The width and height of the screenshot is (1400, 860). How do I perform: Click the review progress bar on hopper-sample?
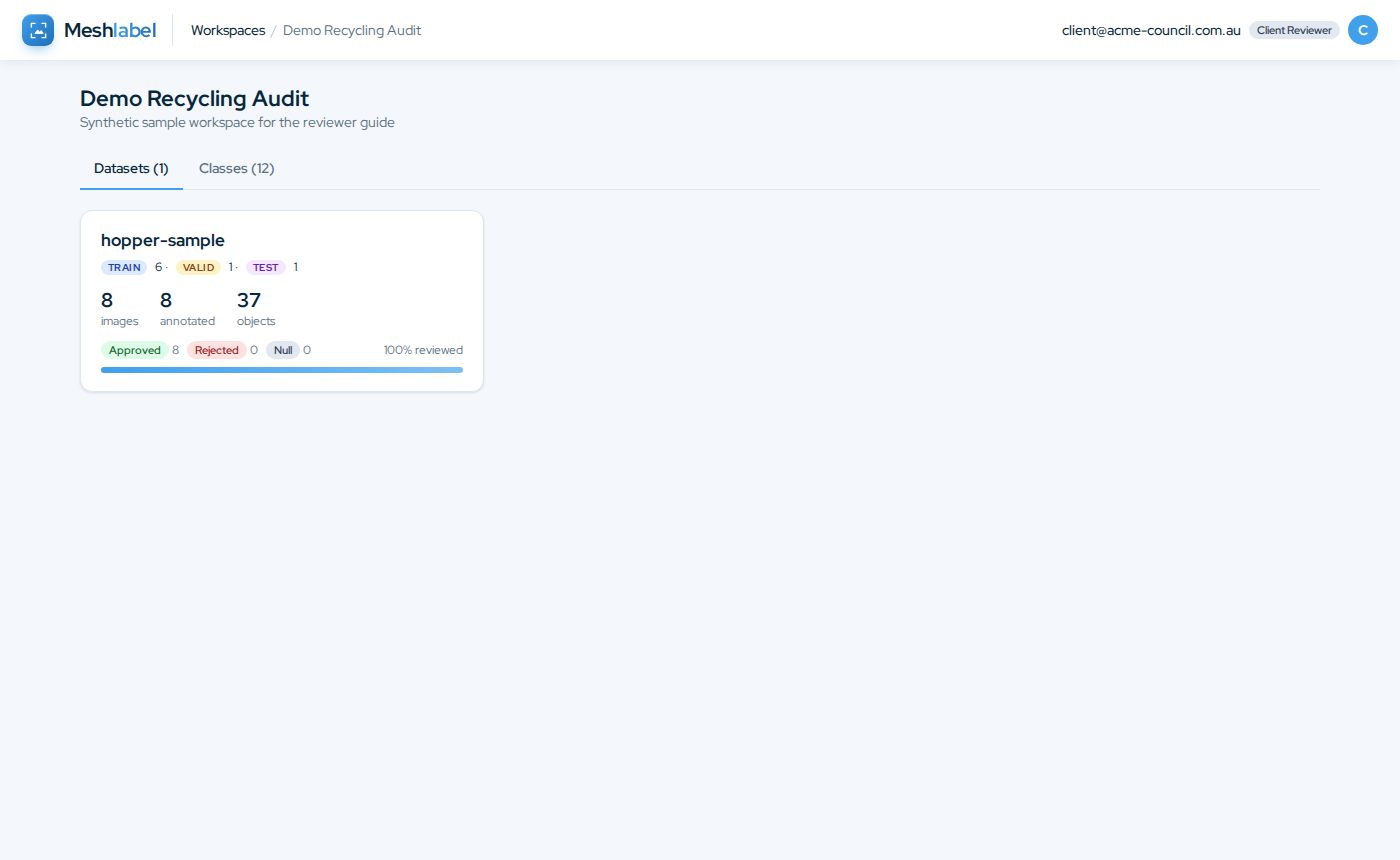click(x=282, y=370)
